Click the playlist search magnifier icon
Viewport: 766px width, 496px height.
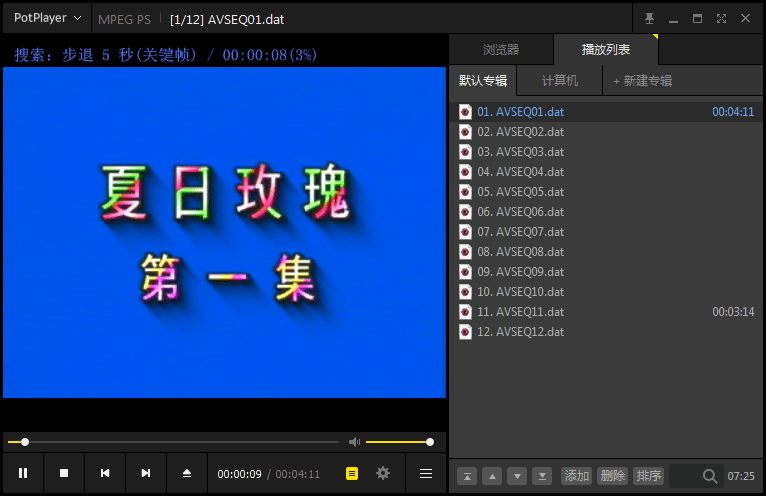710,476
